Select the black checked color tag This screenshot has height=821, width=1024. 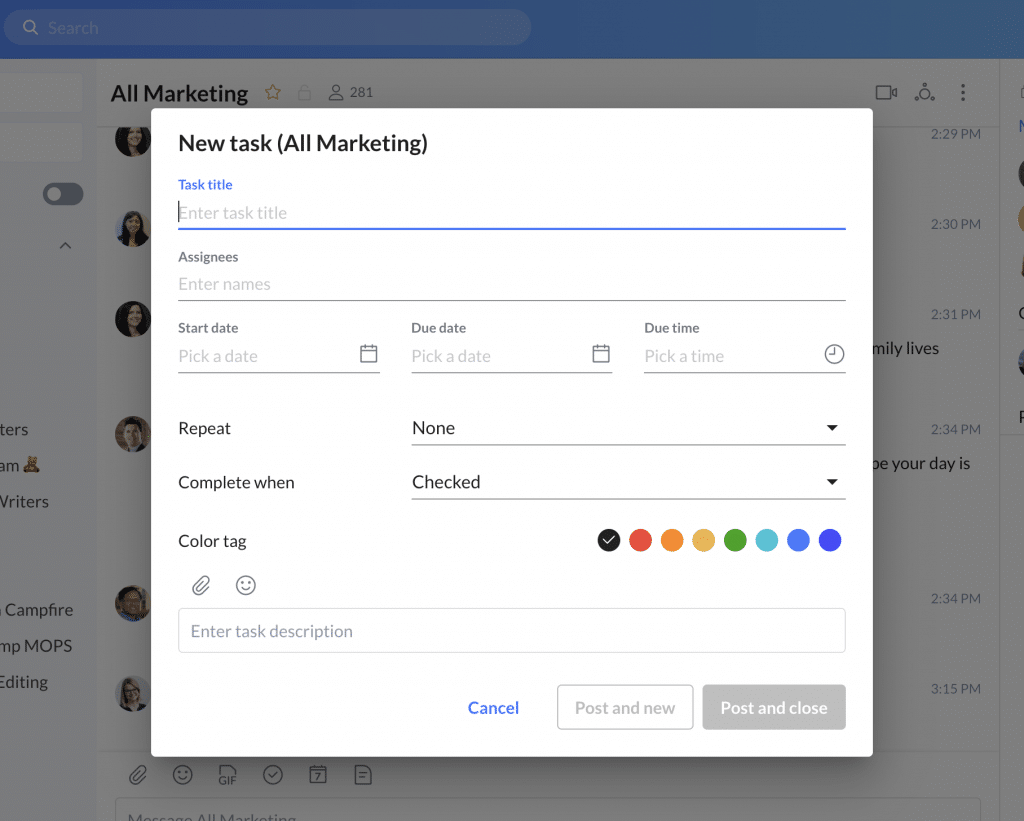tap(609, 541)
